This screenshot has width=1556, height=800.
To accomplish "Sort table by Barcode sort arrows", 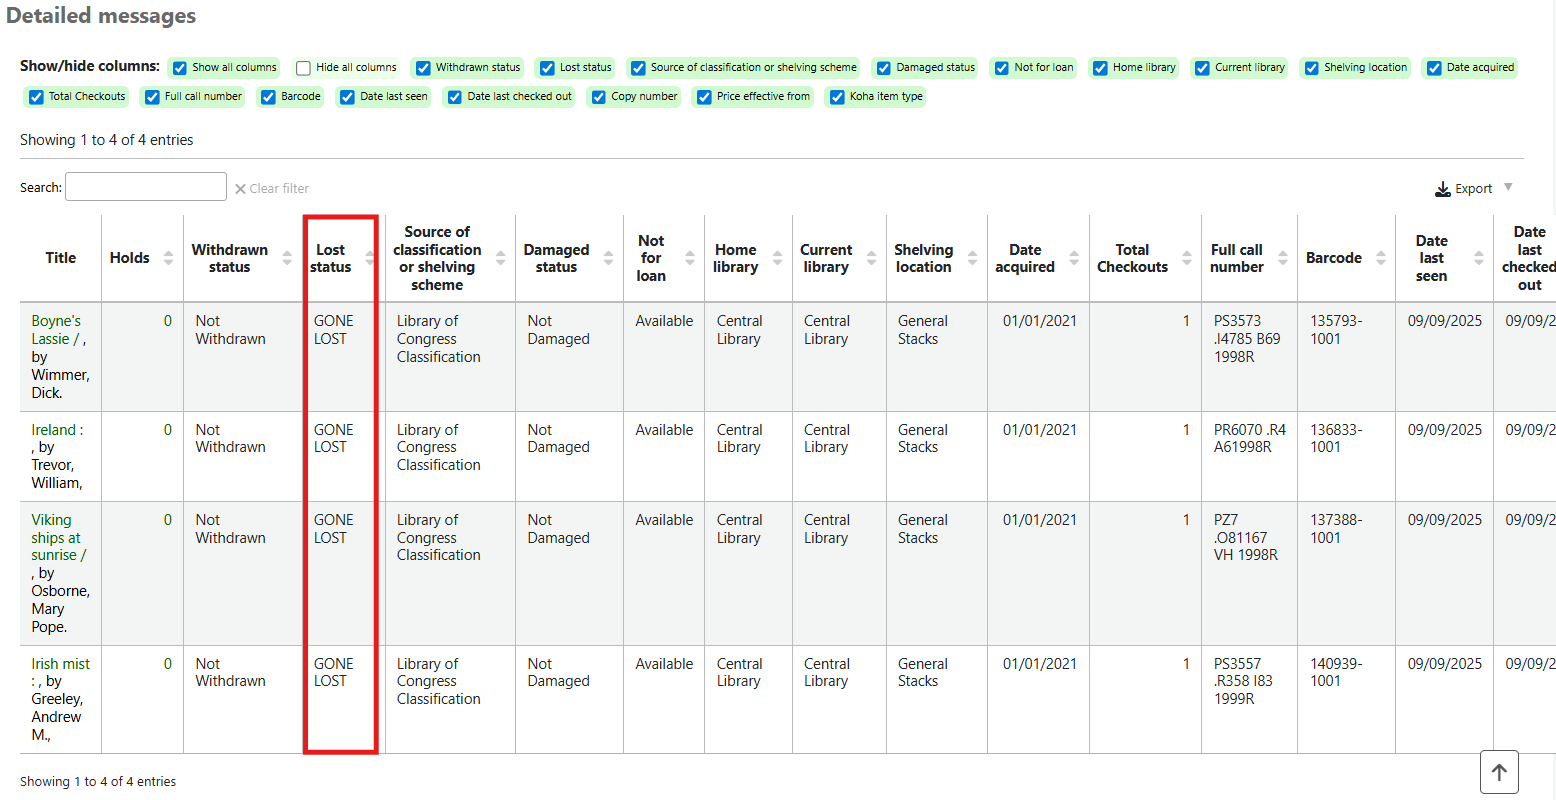I will [x=1381, y=258].
